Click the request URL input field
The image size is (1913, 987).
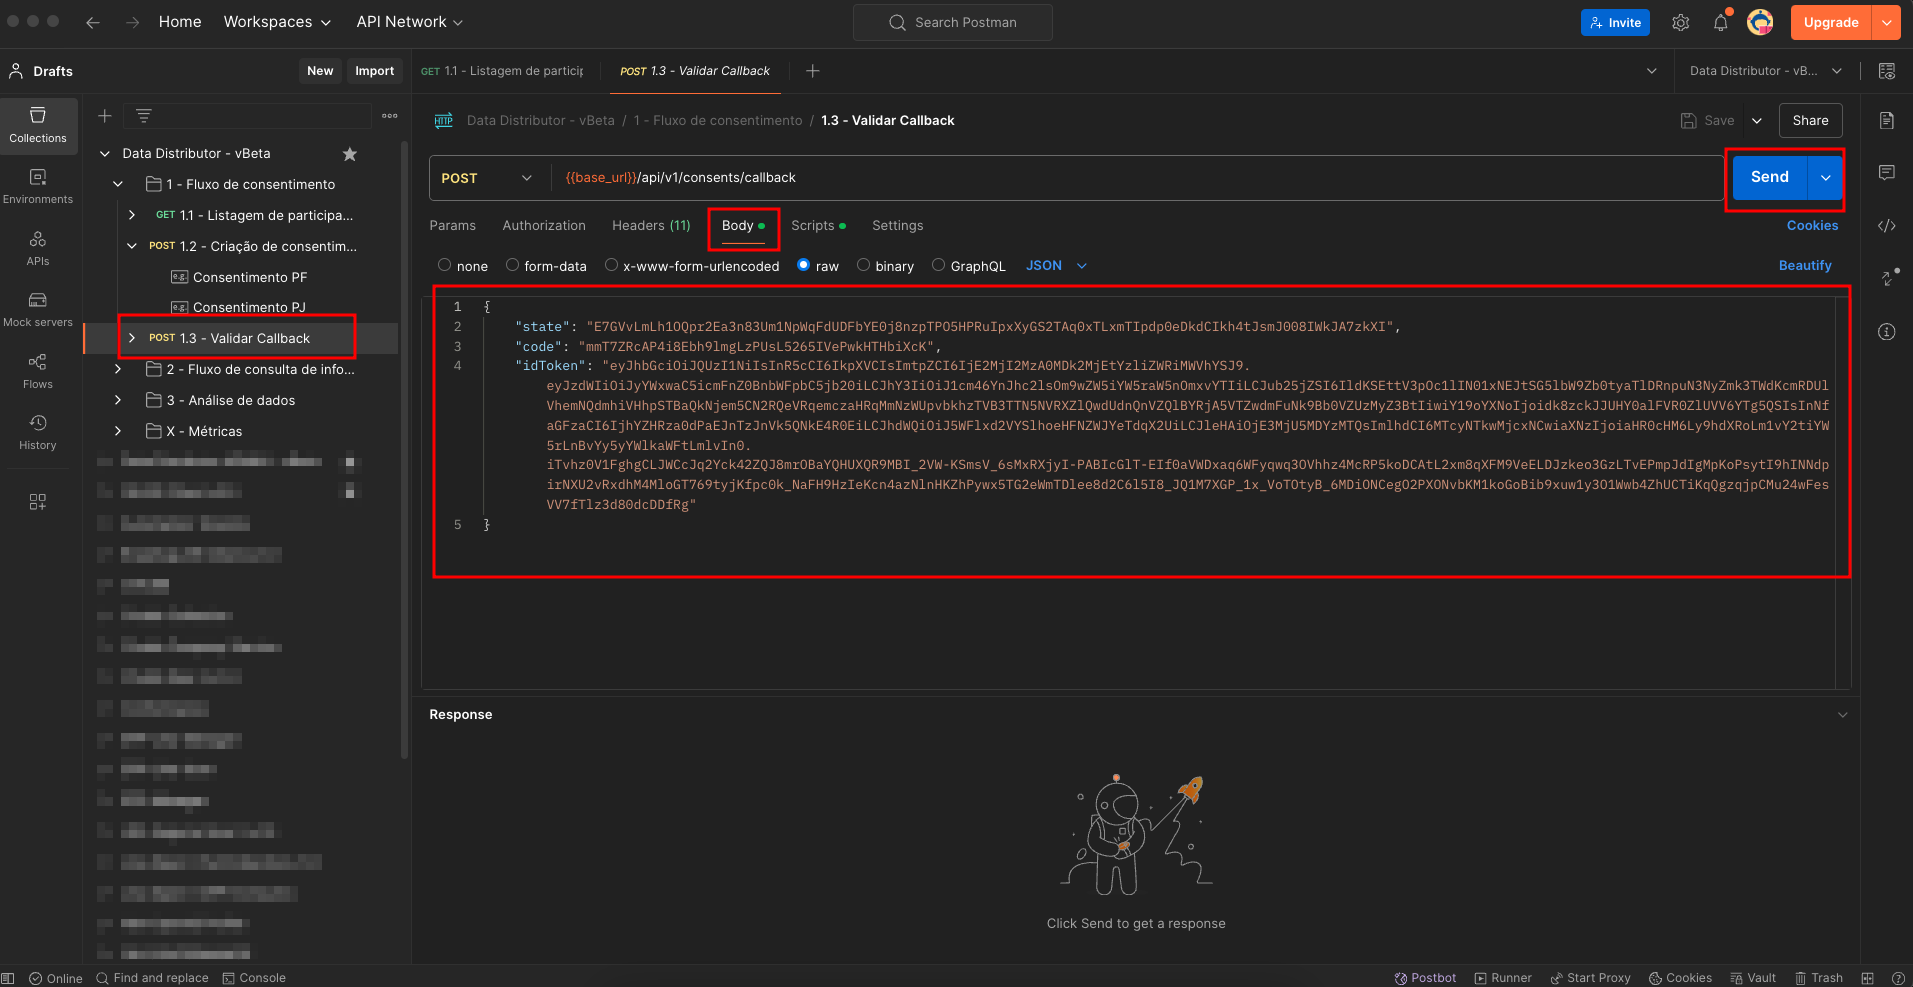1137,178
